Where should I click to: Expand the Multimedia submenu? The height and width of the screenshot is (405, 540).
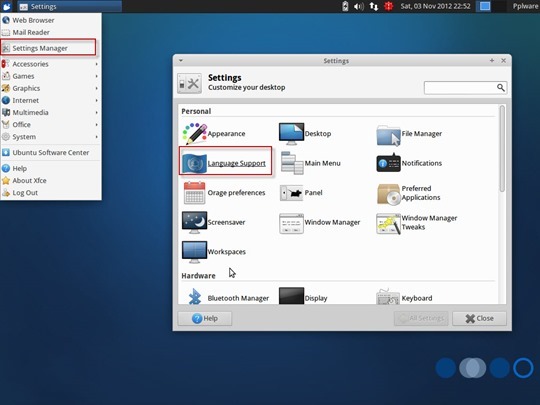pyautogui.click(x=50, y=113)
